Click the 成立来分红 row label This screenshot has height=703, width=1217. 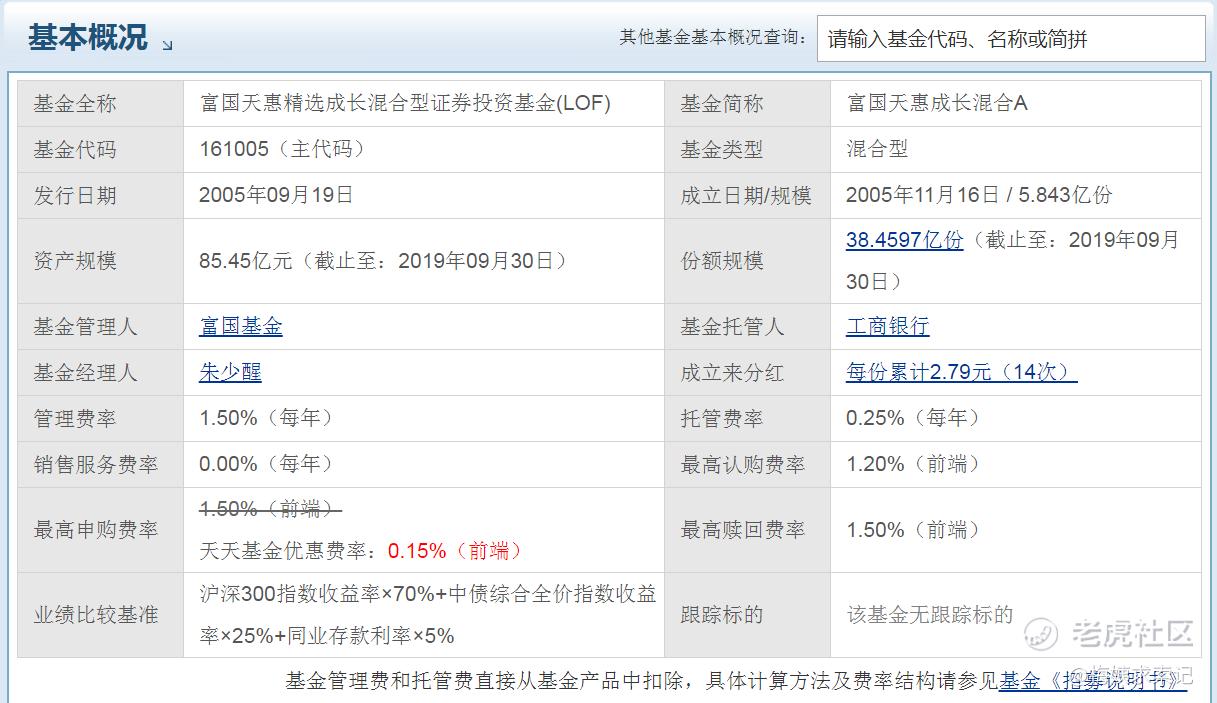[732, 372]
